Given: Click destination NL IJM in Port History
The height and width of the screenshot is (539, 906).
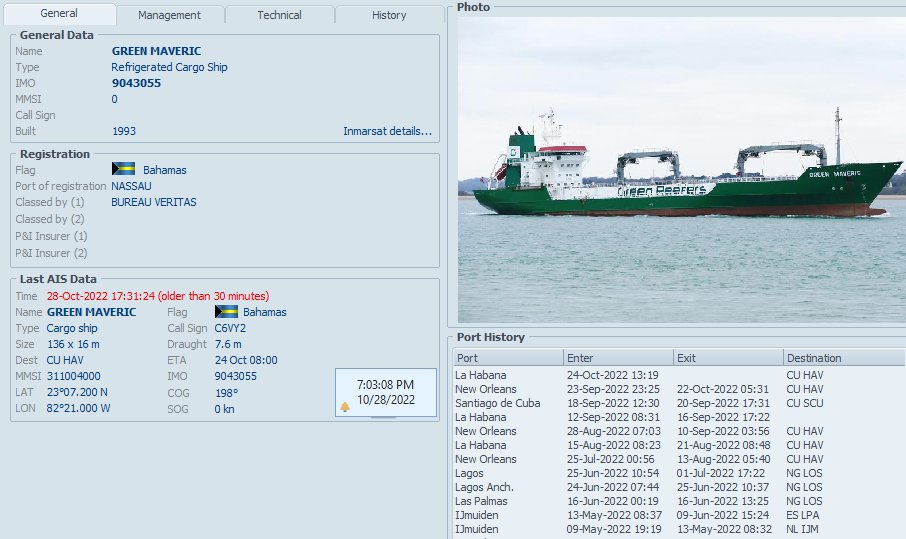Looking at the screenshot, I should [x=802, y=529].
